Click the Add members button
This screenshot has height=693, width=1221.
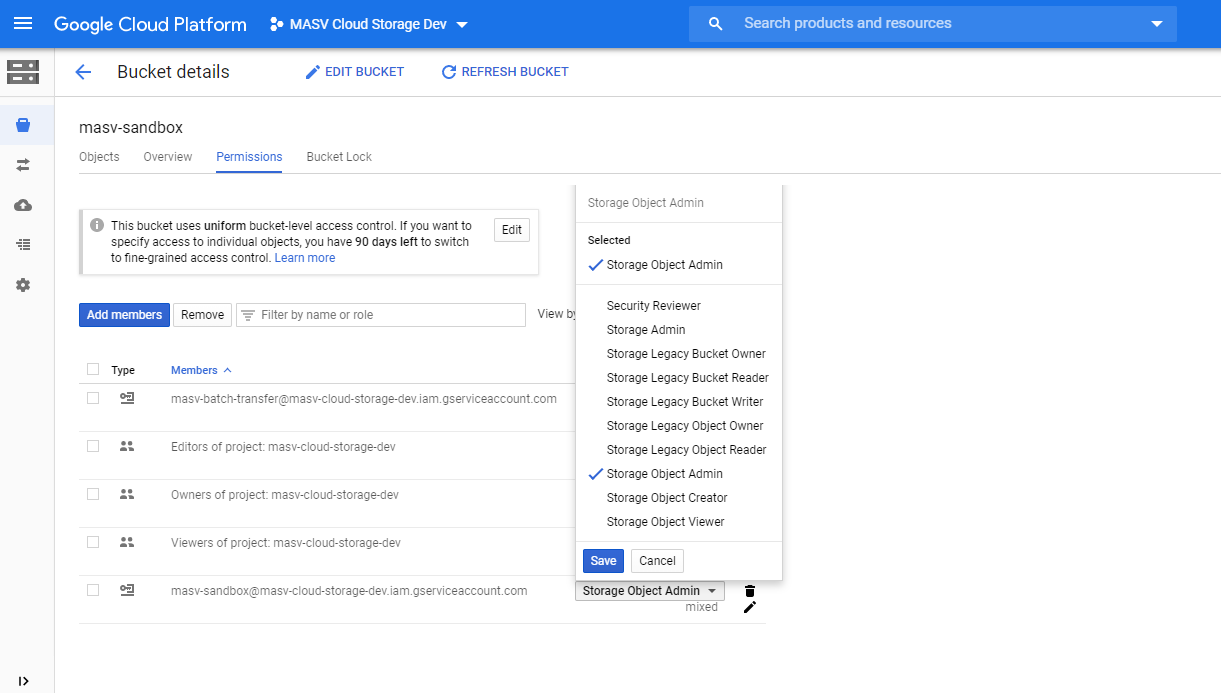click(124, 315)
